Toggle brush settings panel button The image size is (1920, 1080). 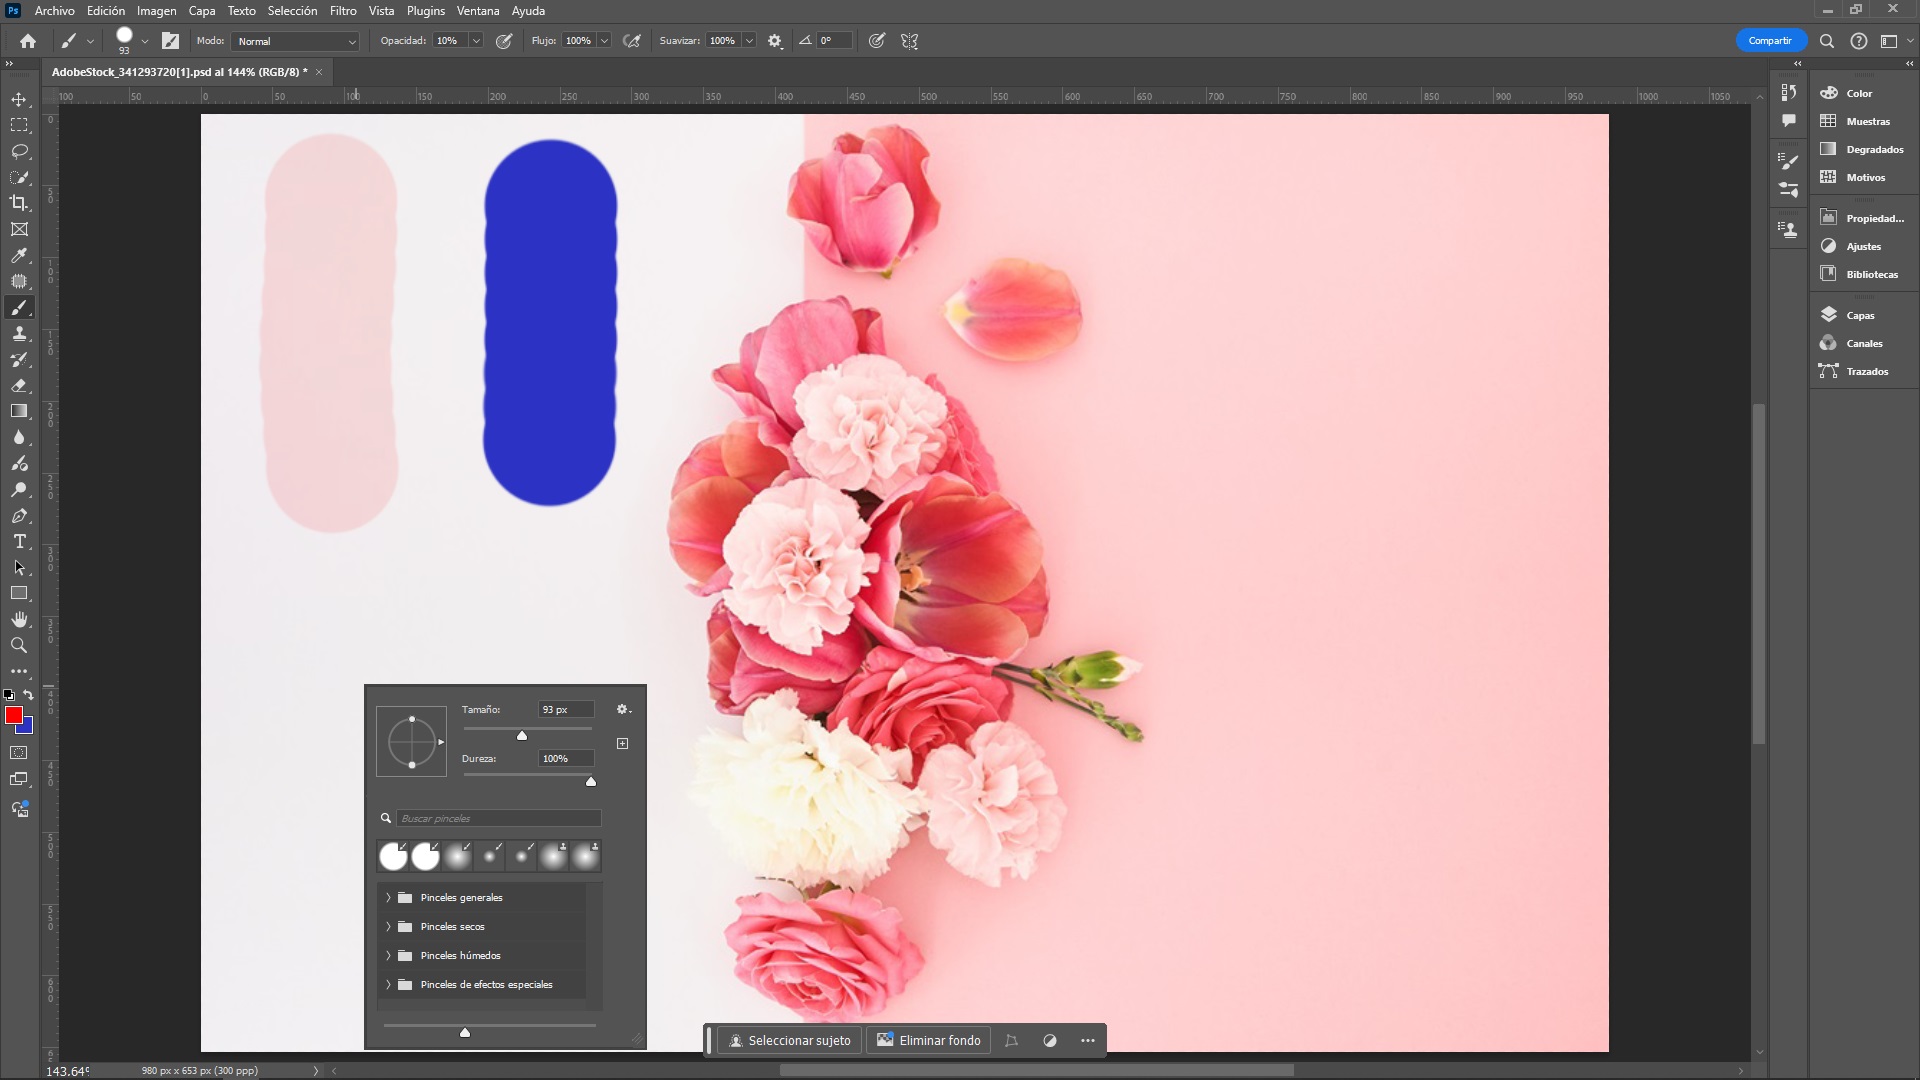pos(171,41)
